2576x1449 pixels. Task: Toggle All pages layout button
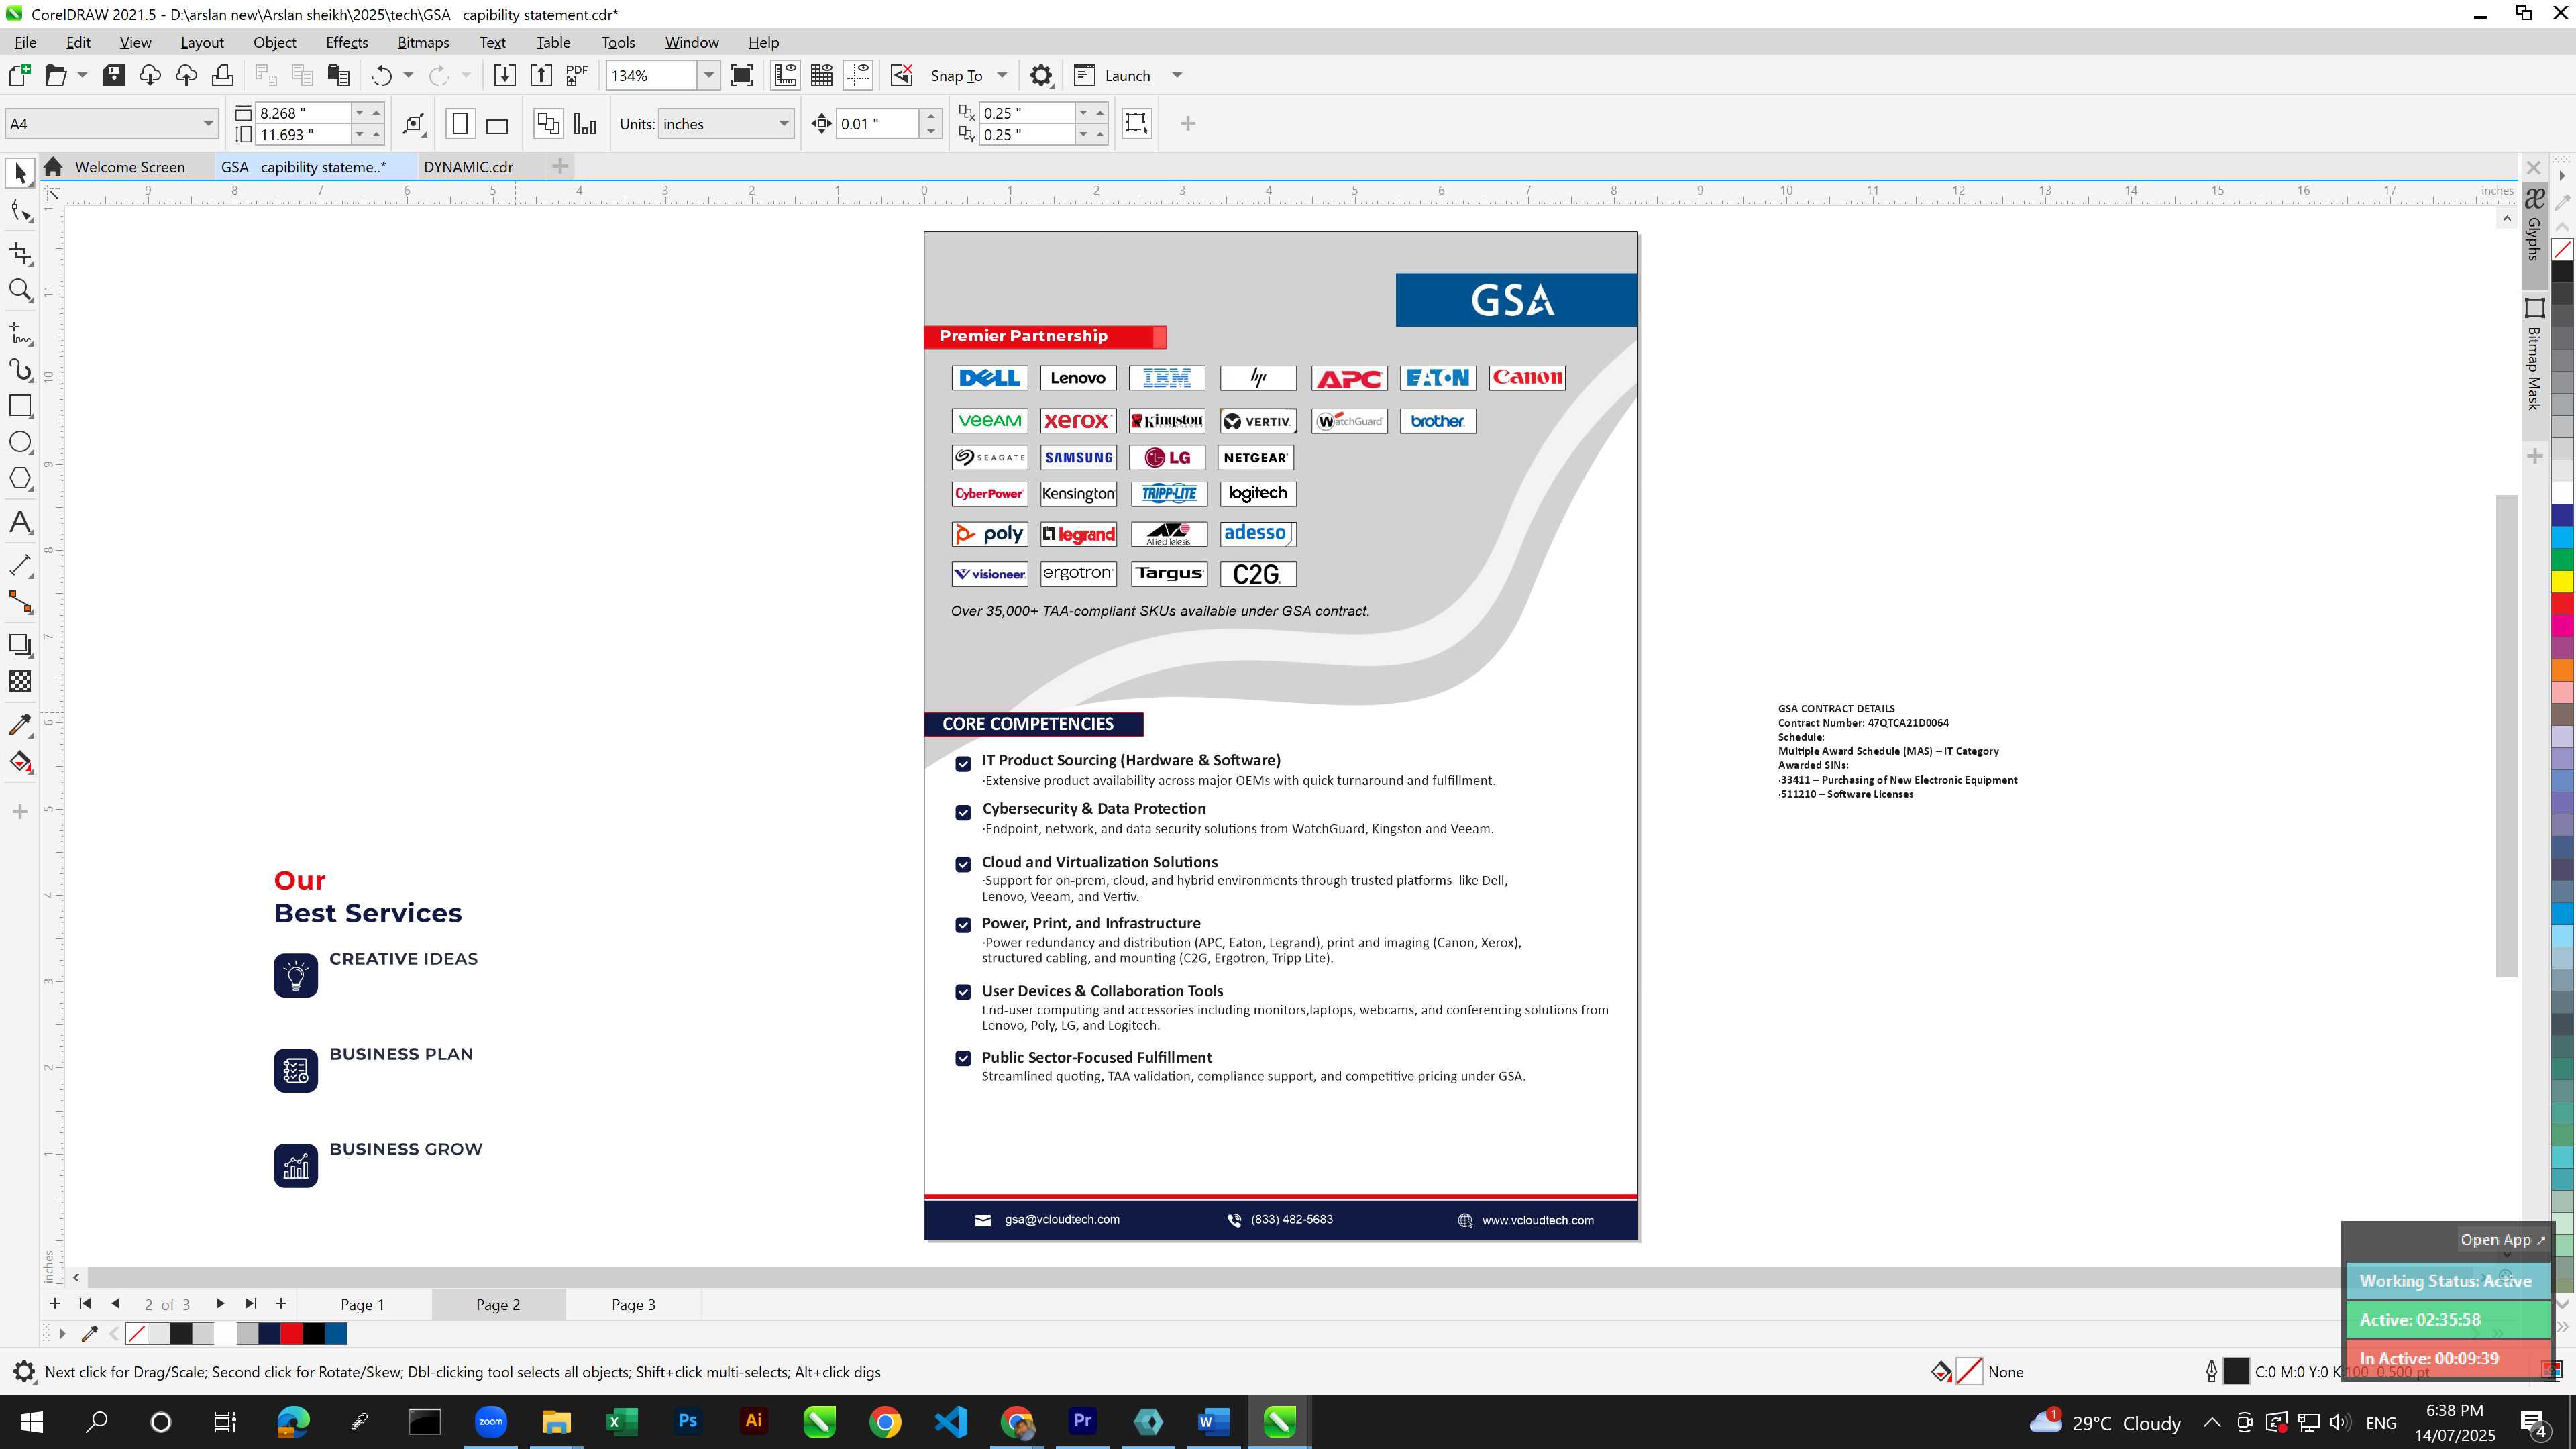pos(548,124)
